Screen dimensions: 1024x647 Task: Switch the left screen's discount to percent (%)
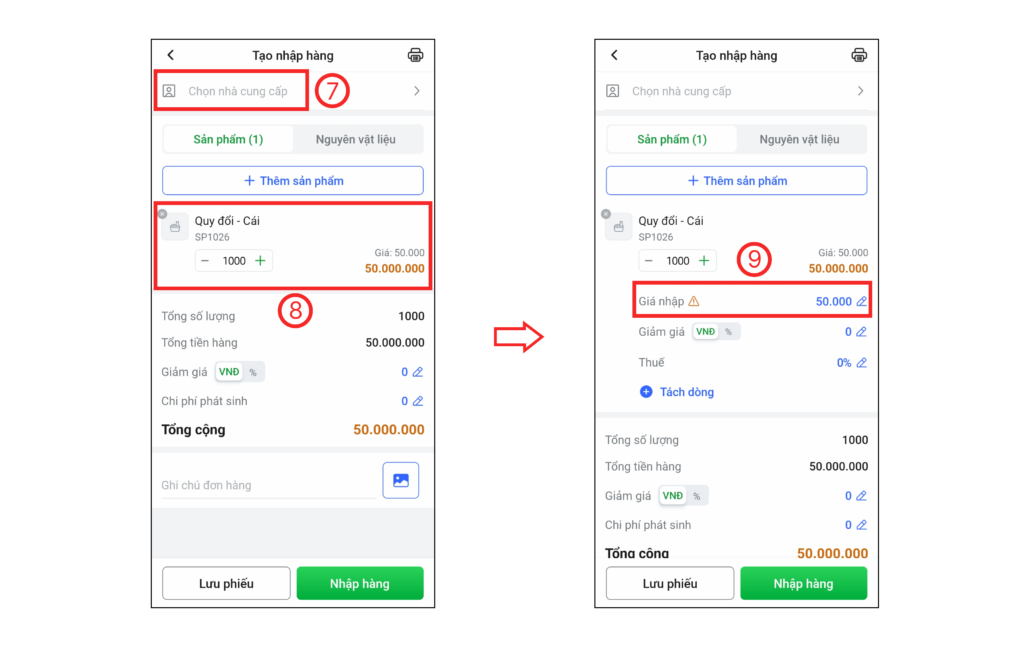pos(253,372)
